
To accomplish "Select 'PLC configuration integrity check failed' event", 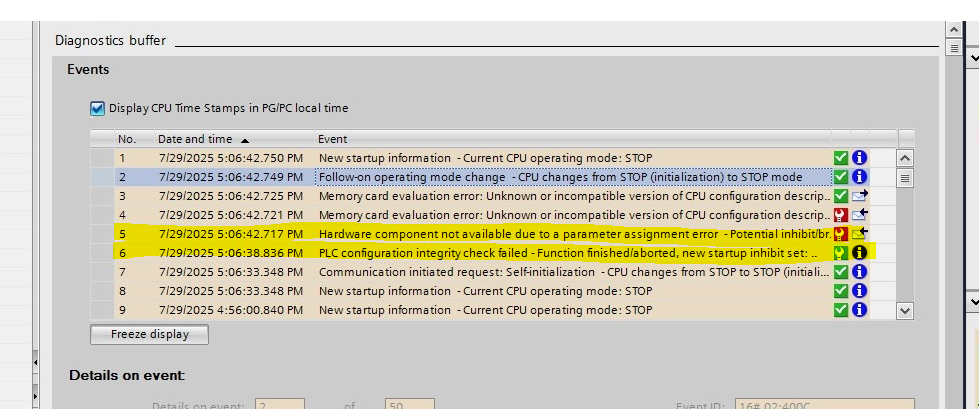I will tap(568, 254).
